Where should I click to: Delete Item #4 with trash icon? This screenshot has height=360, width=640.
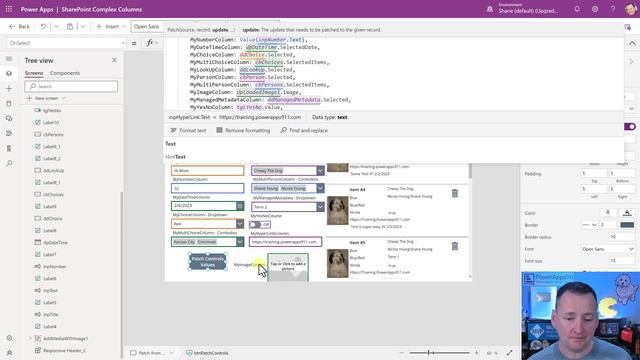tap(455, 193)
